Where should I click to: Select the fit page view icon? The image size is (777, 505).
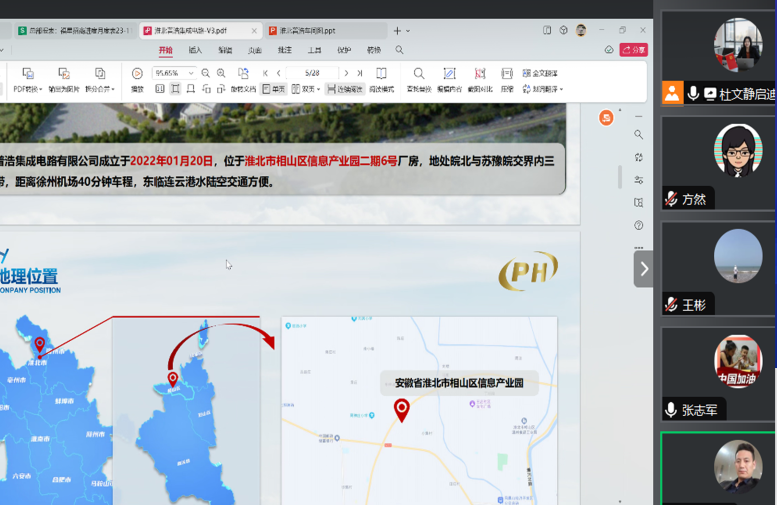coord(175,89)
